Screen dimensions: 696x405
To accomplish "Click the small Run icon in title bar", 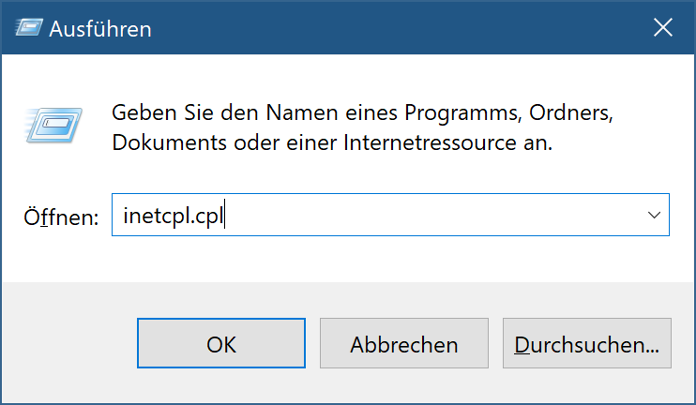I will coord(28,28).
